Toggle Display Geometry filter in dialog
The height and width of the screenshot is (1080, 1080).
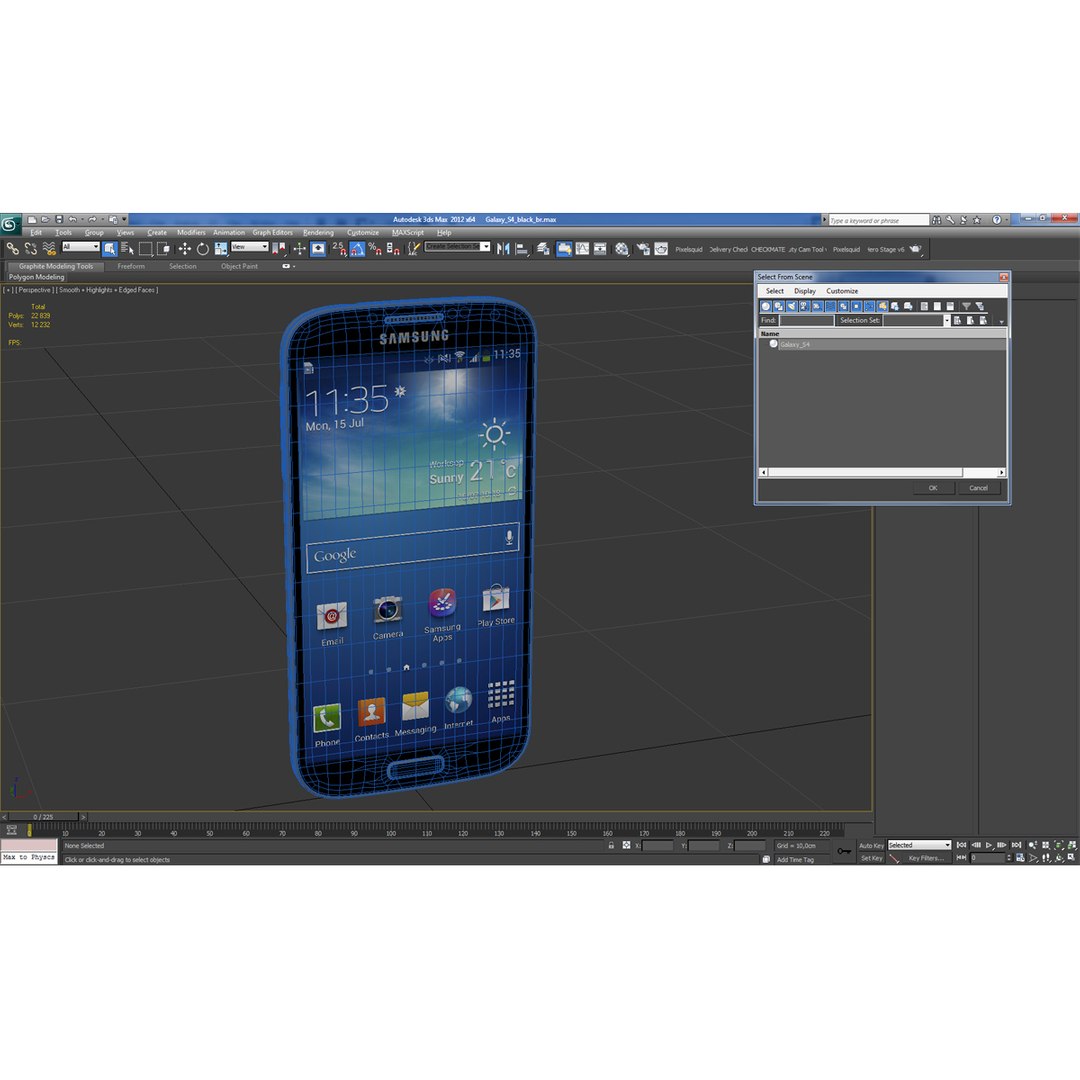765,307
